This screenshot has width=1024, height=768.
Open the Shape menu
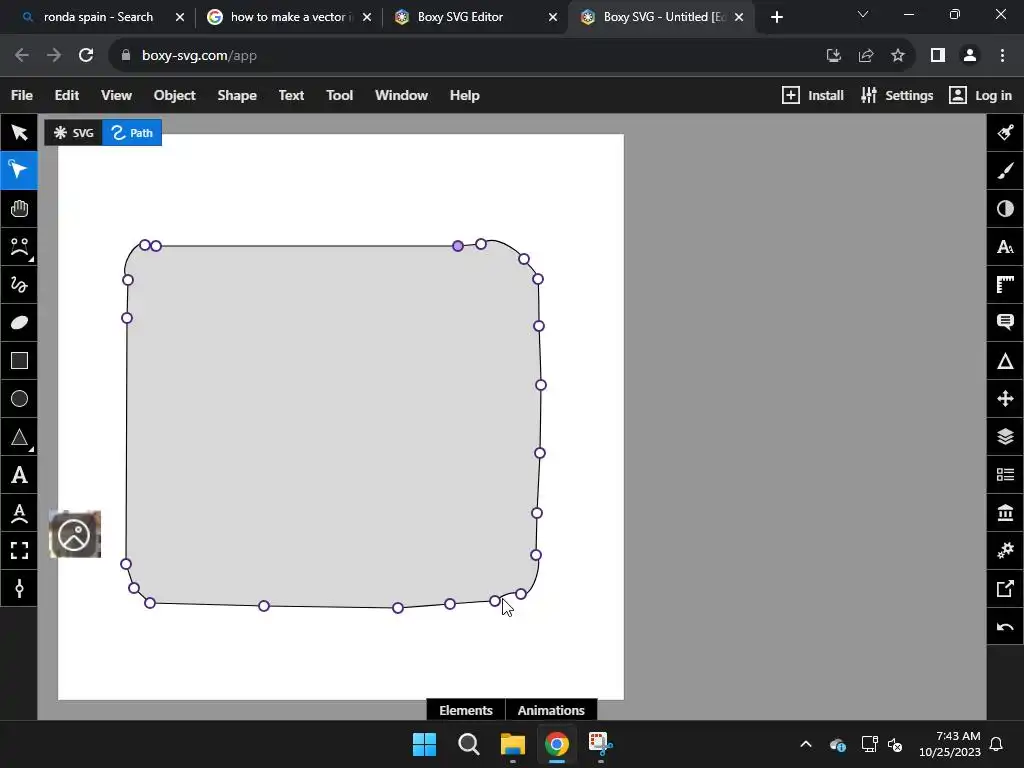point(236,95)
